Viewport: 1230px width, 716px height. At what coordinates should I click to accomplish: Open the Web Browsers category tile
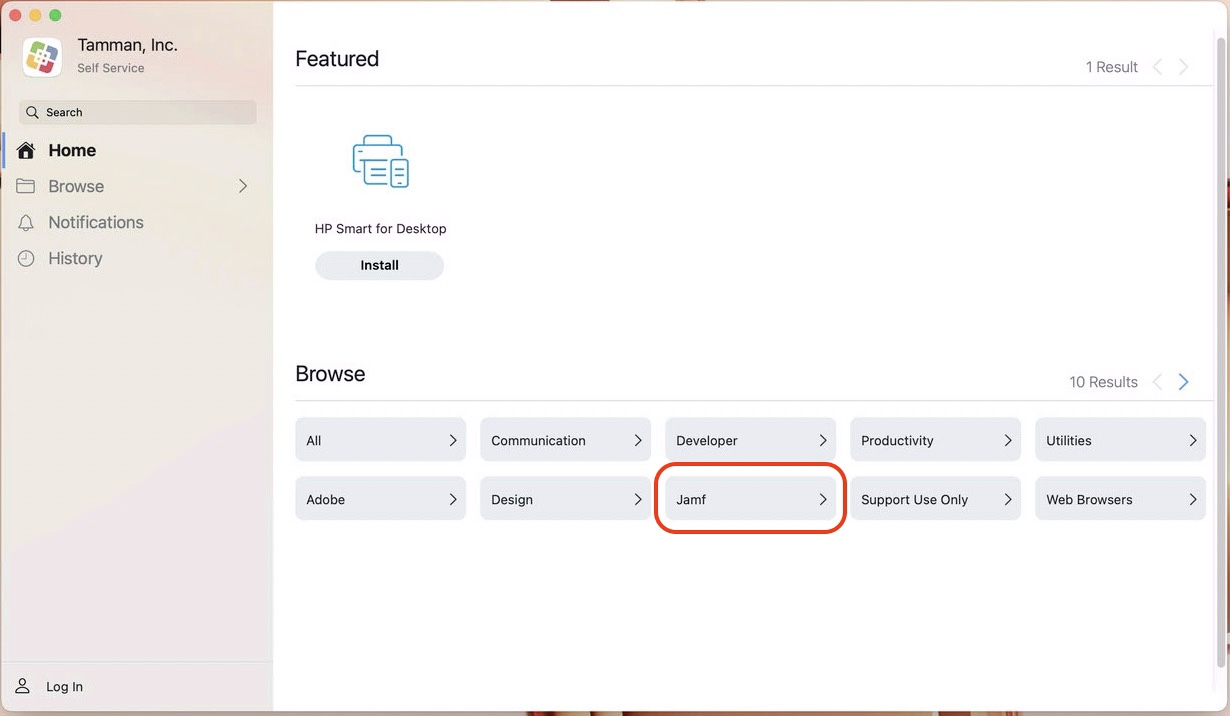point(1121,499)
